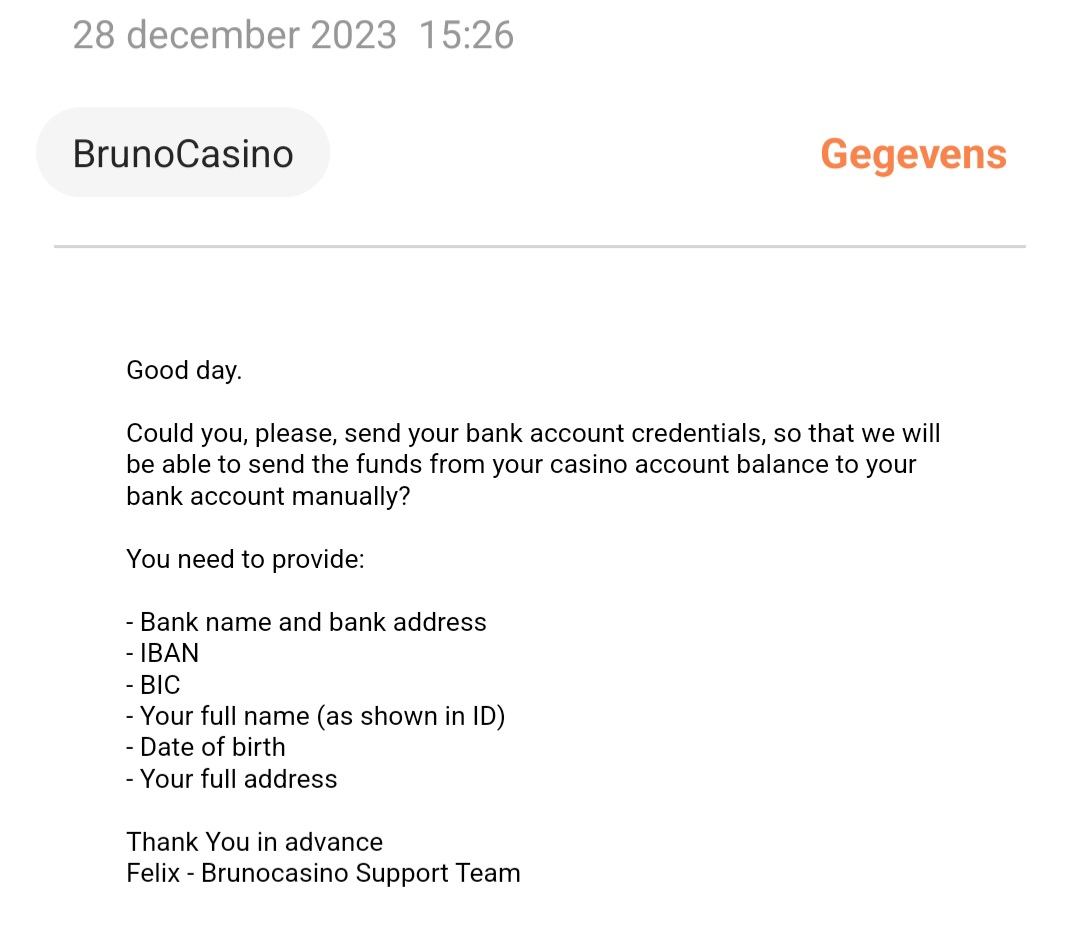The height and width of the screenshot is (930, 1080).
Task: Click the 'Good day.' greeting text
Action: [184, 370]
